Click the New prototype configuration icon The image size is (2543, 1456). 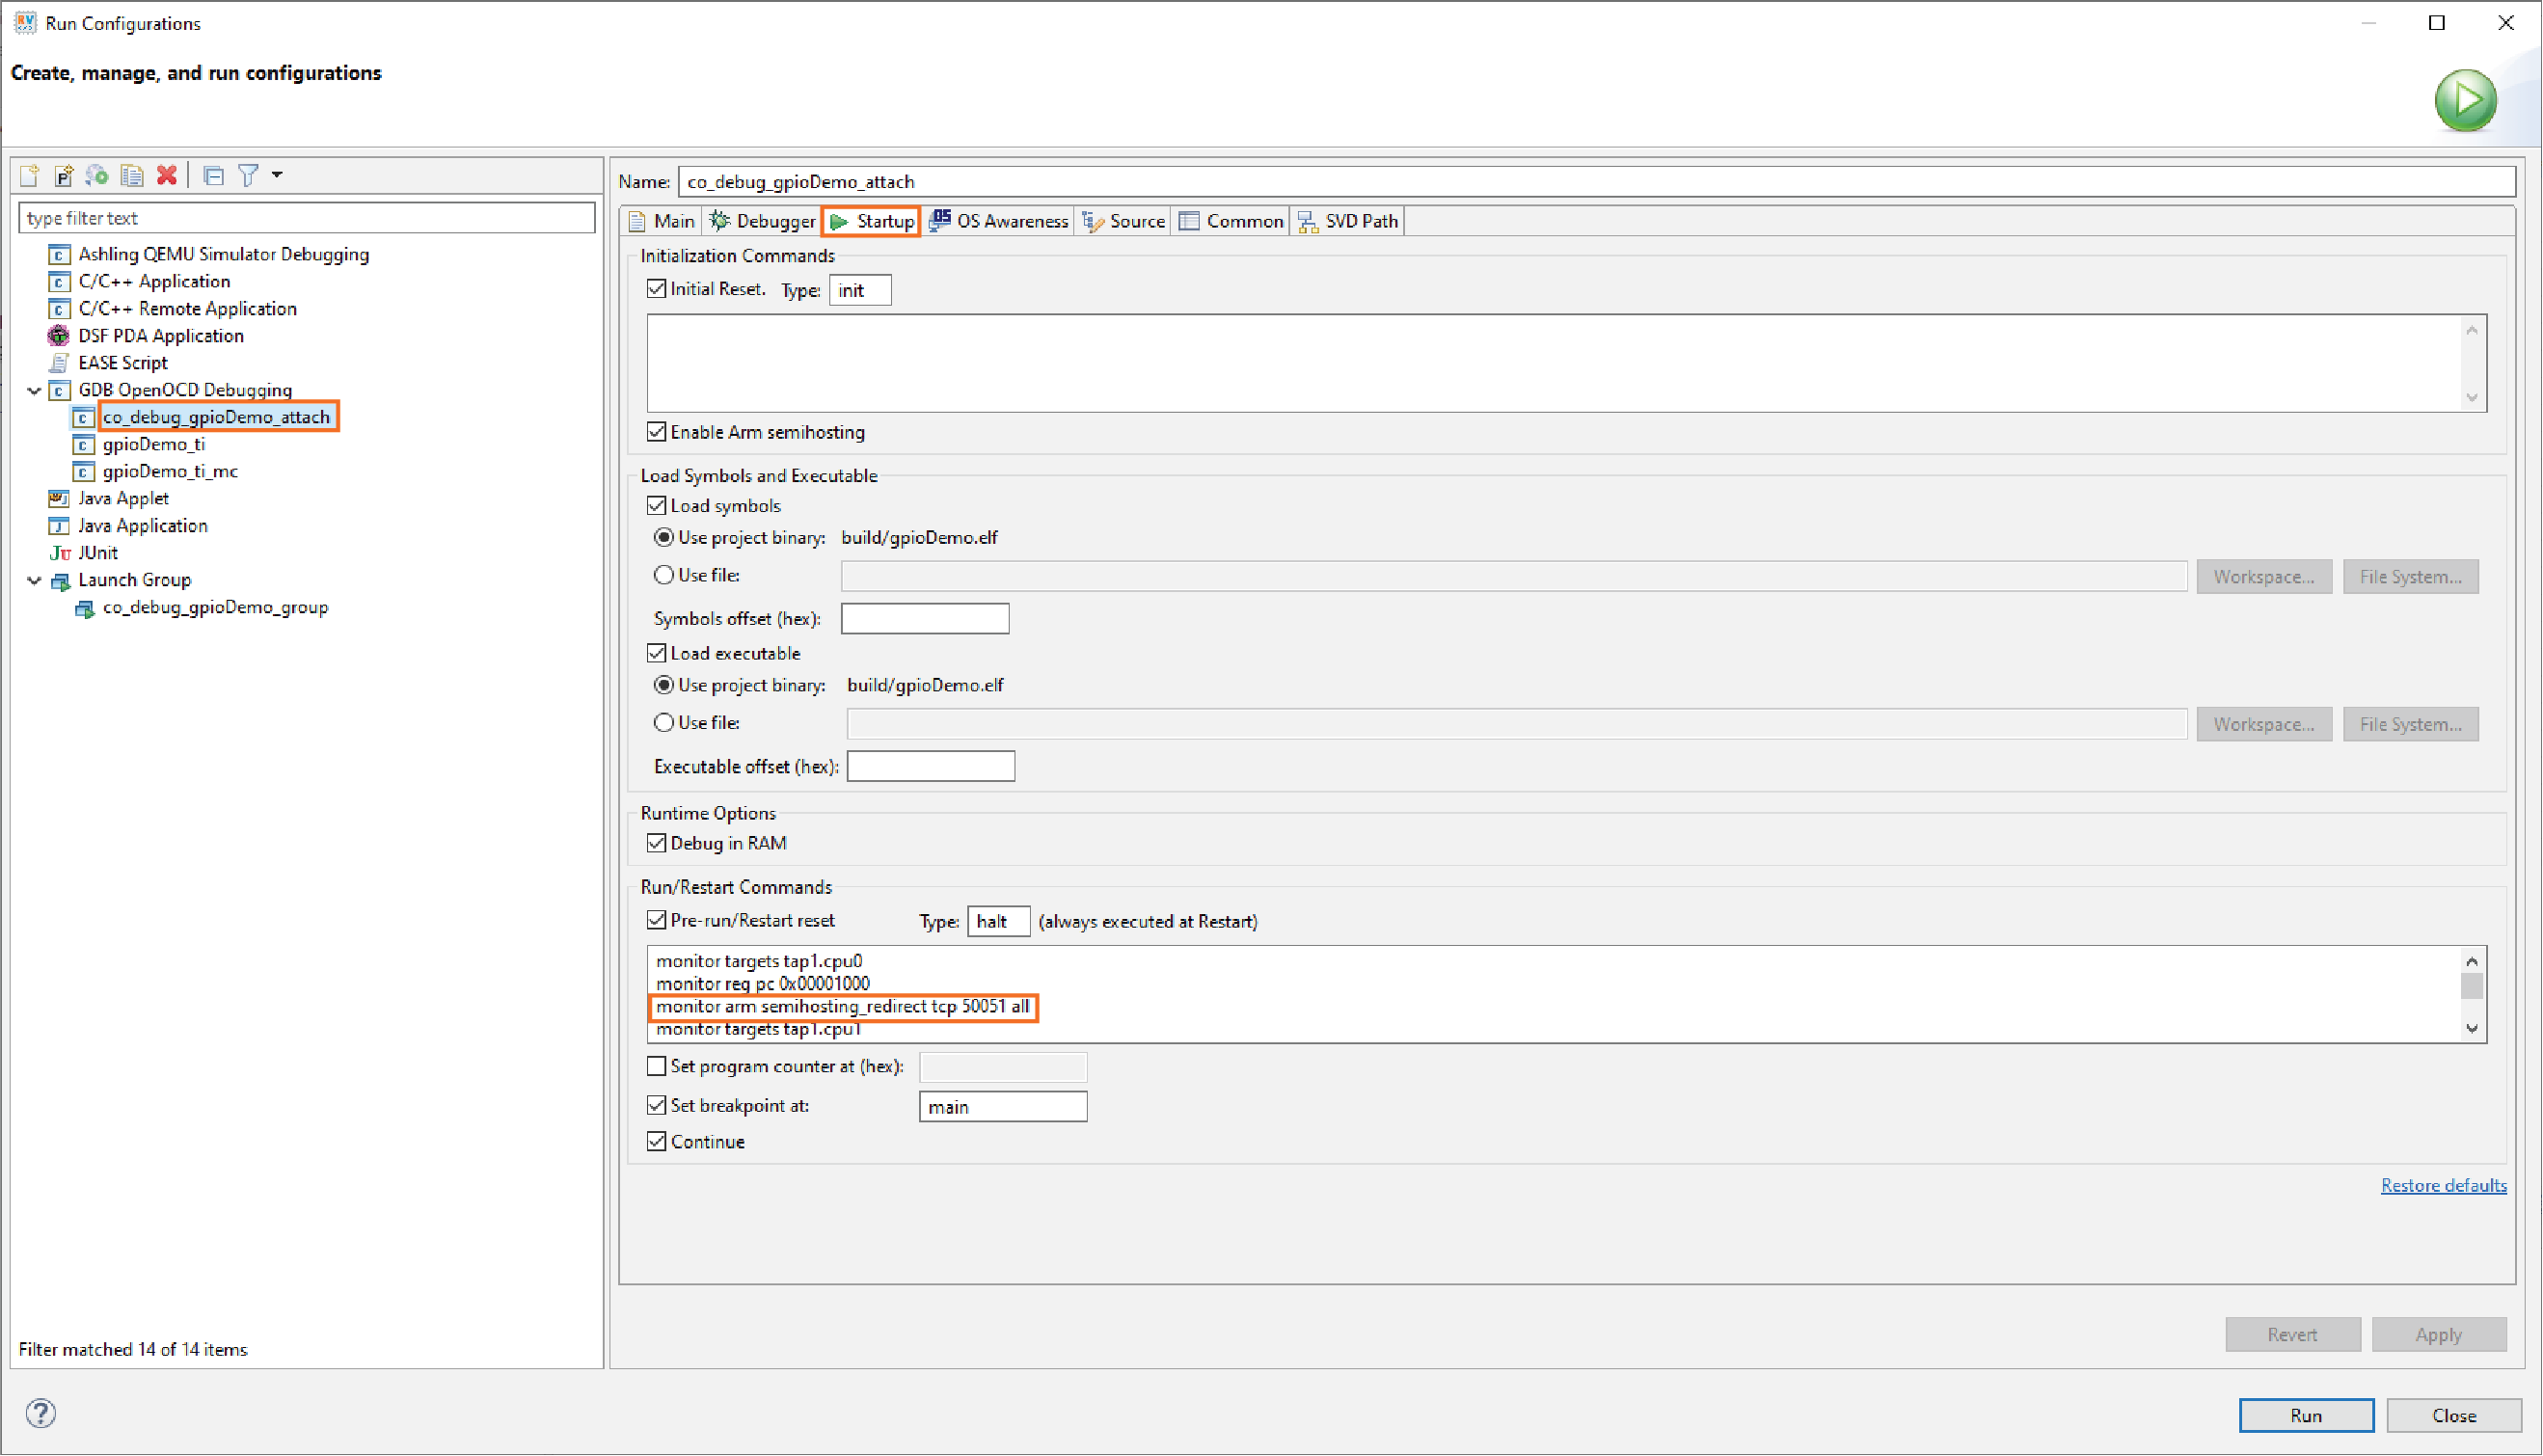(x=63, y=175)
